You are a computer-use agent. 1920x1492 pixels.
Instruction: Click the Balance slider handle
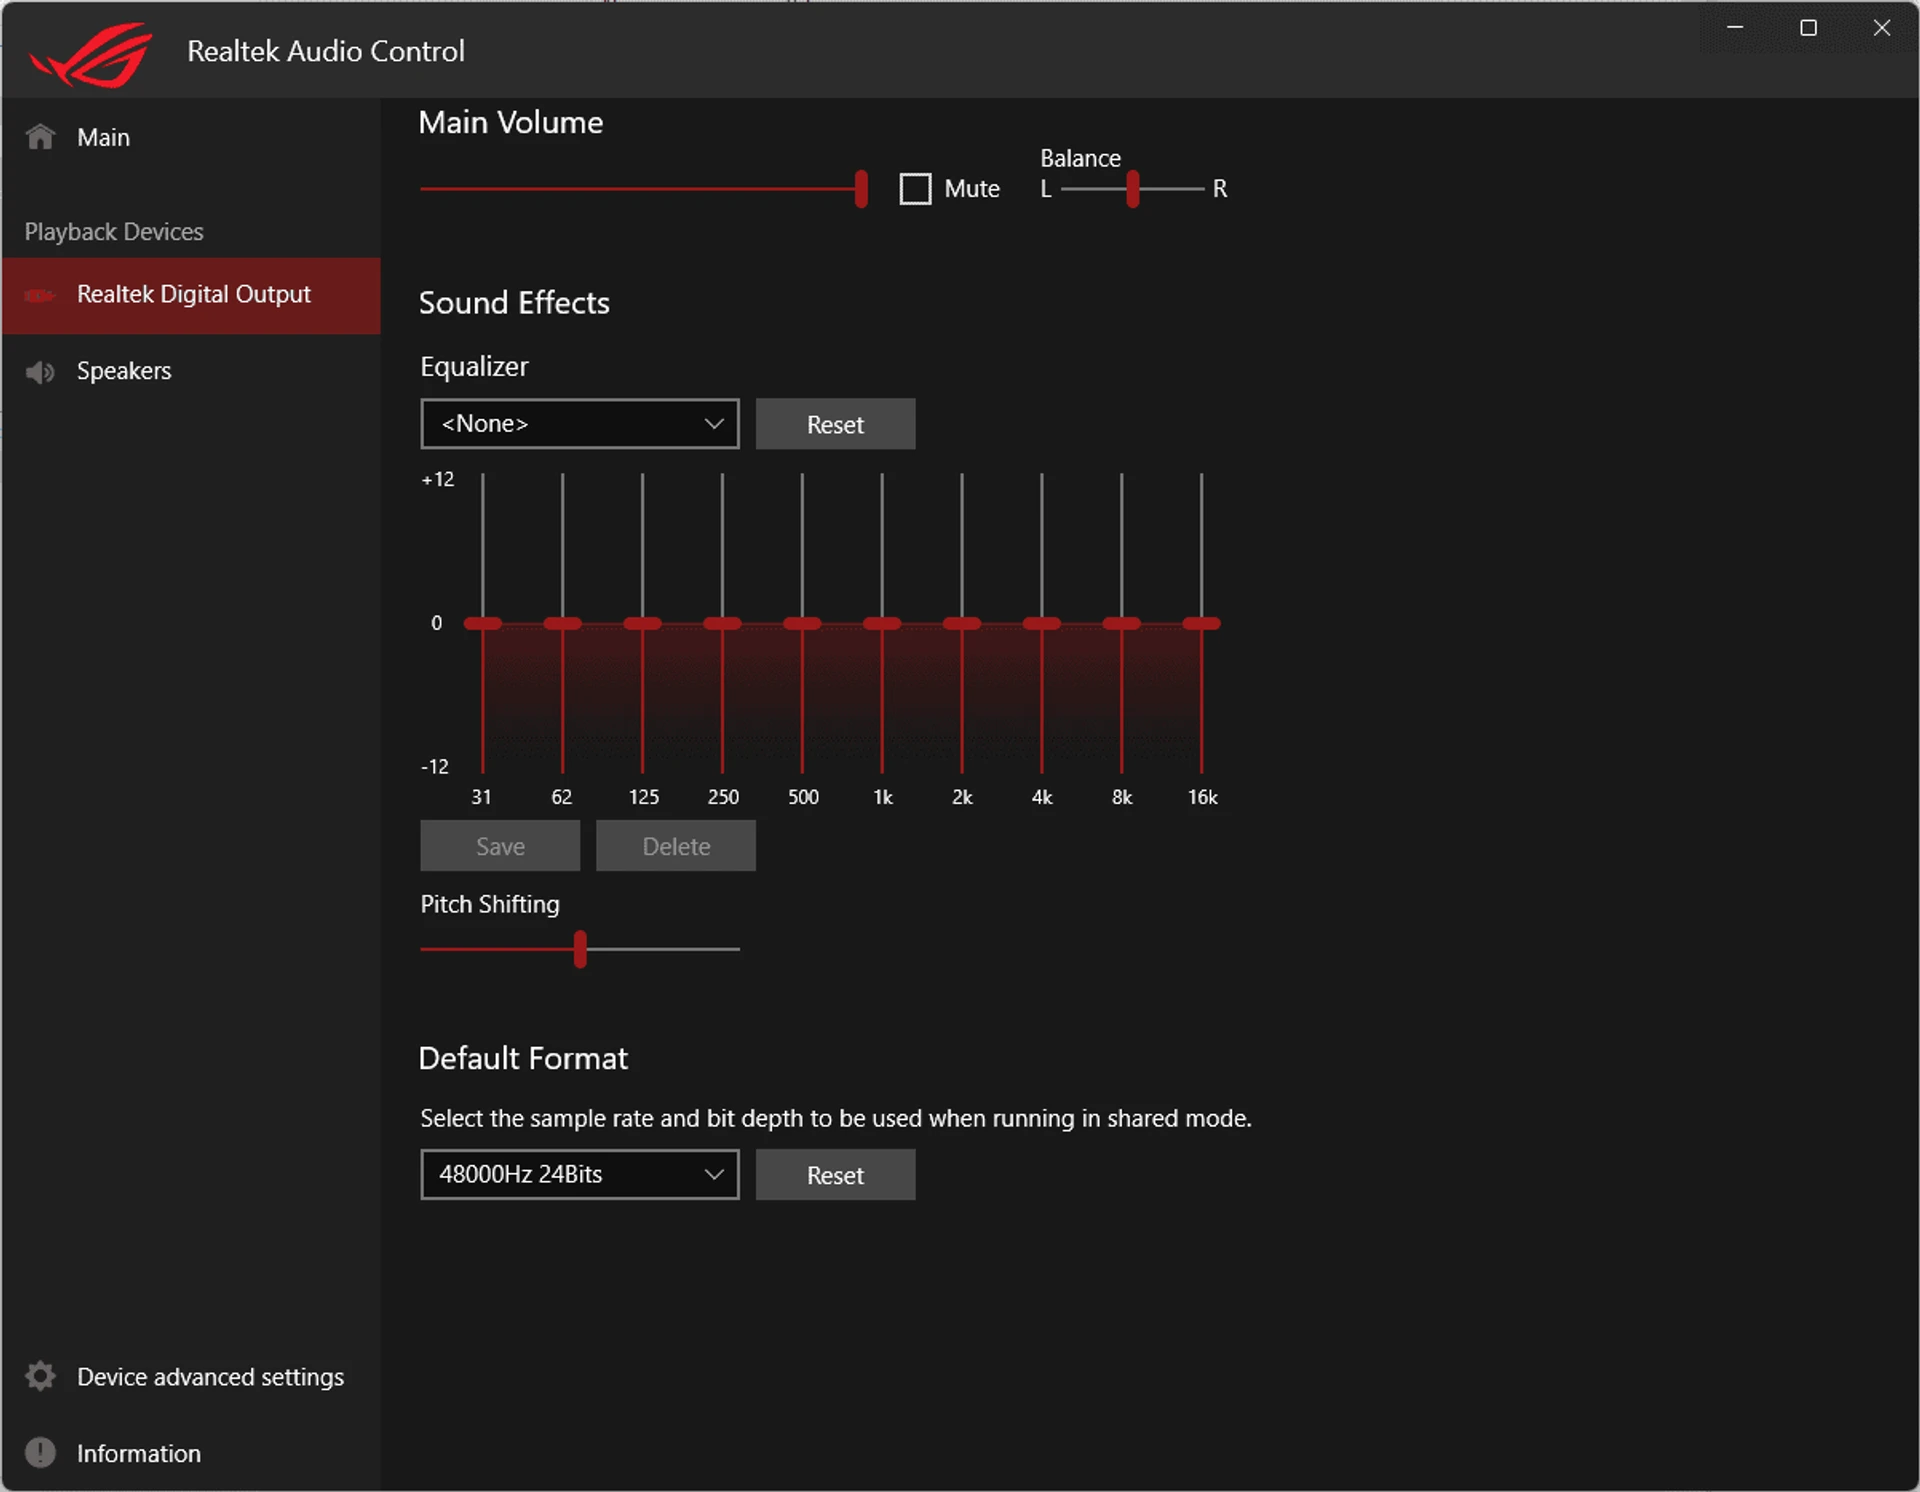tap(1133, 189)
